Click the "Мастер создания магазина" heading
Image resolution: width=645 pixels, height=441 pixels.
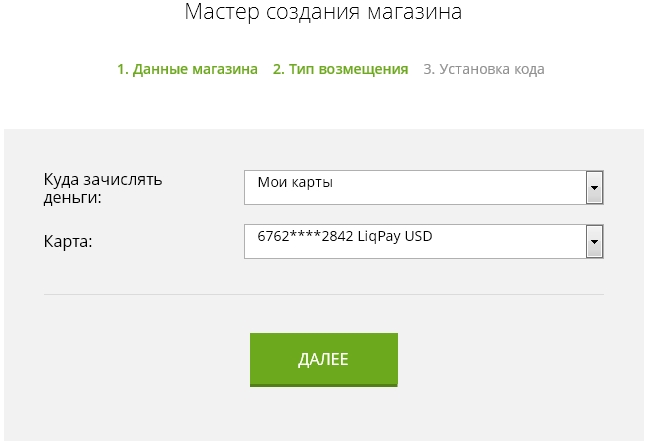pyautogui.click(x=323, y=14)
